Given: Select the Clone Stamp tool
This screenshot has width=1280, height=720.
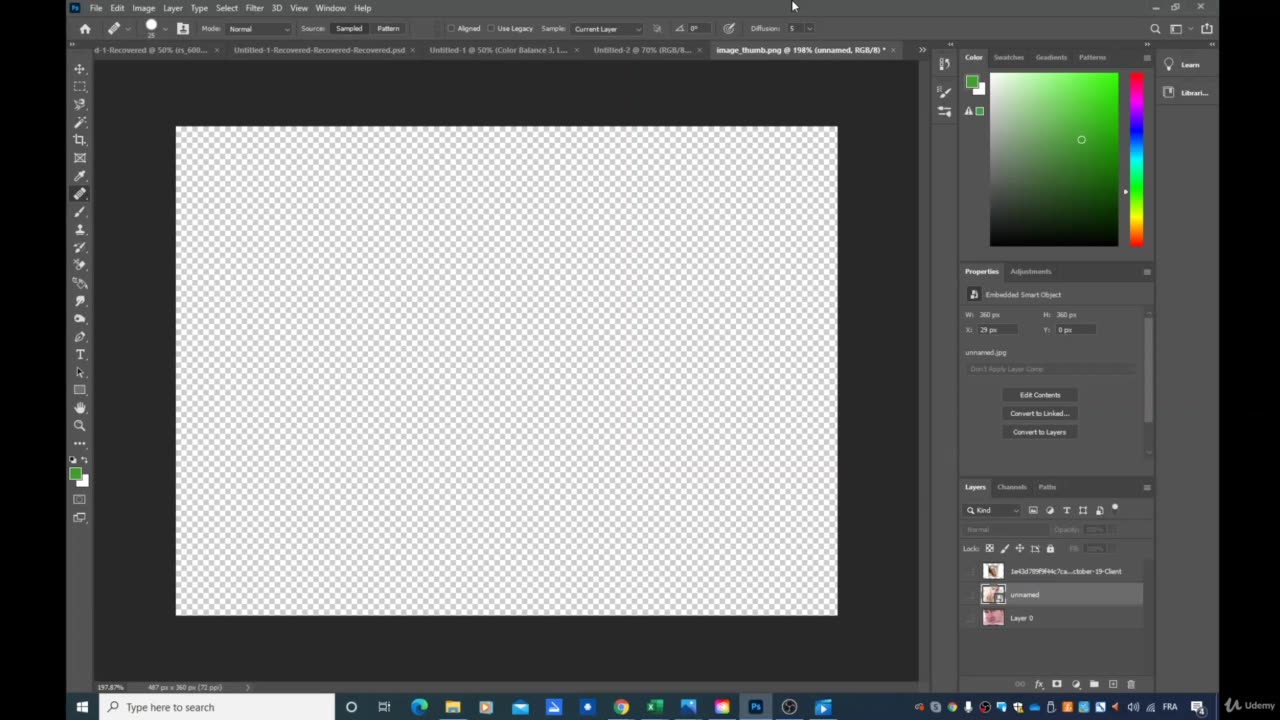Looking at the screenshot, I should pyautogui.click(x=80, y=230).
